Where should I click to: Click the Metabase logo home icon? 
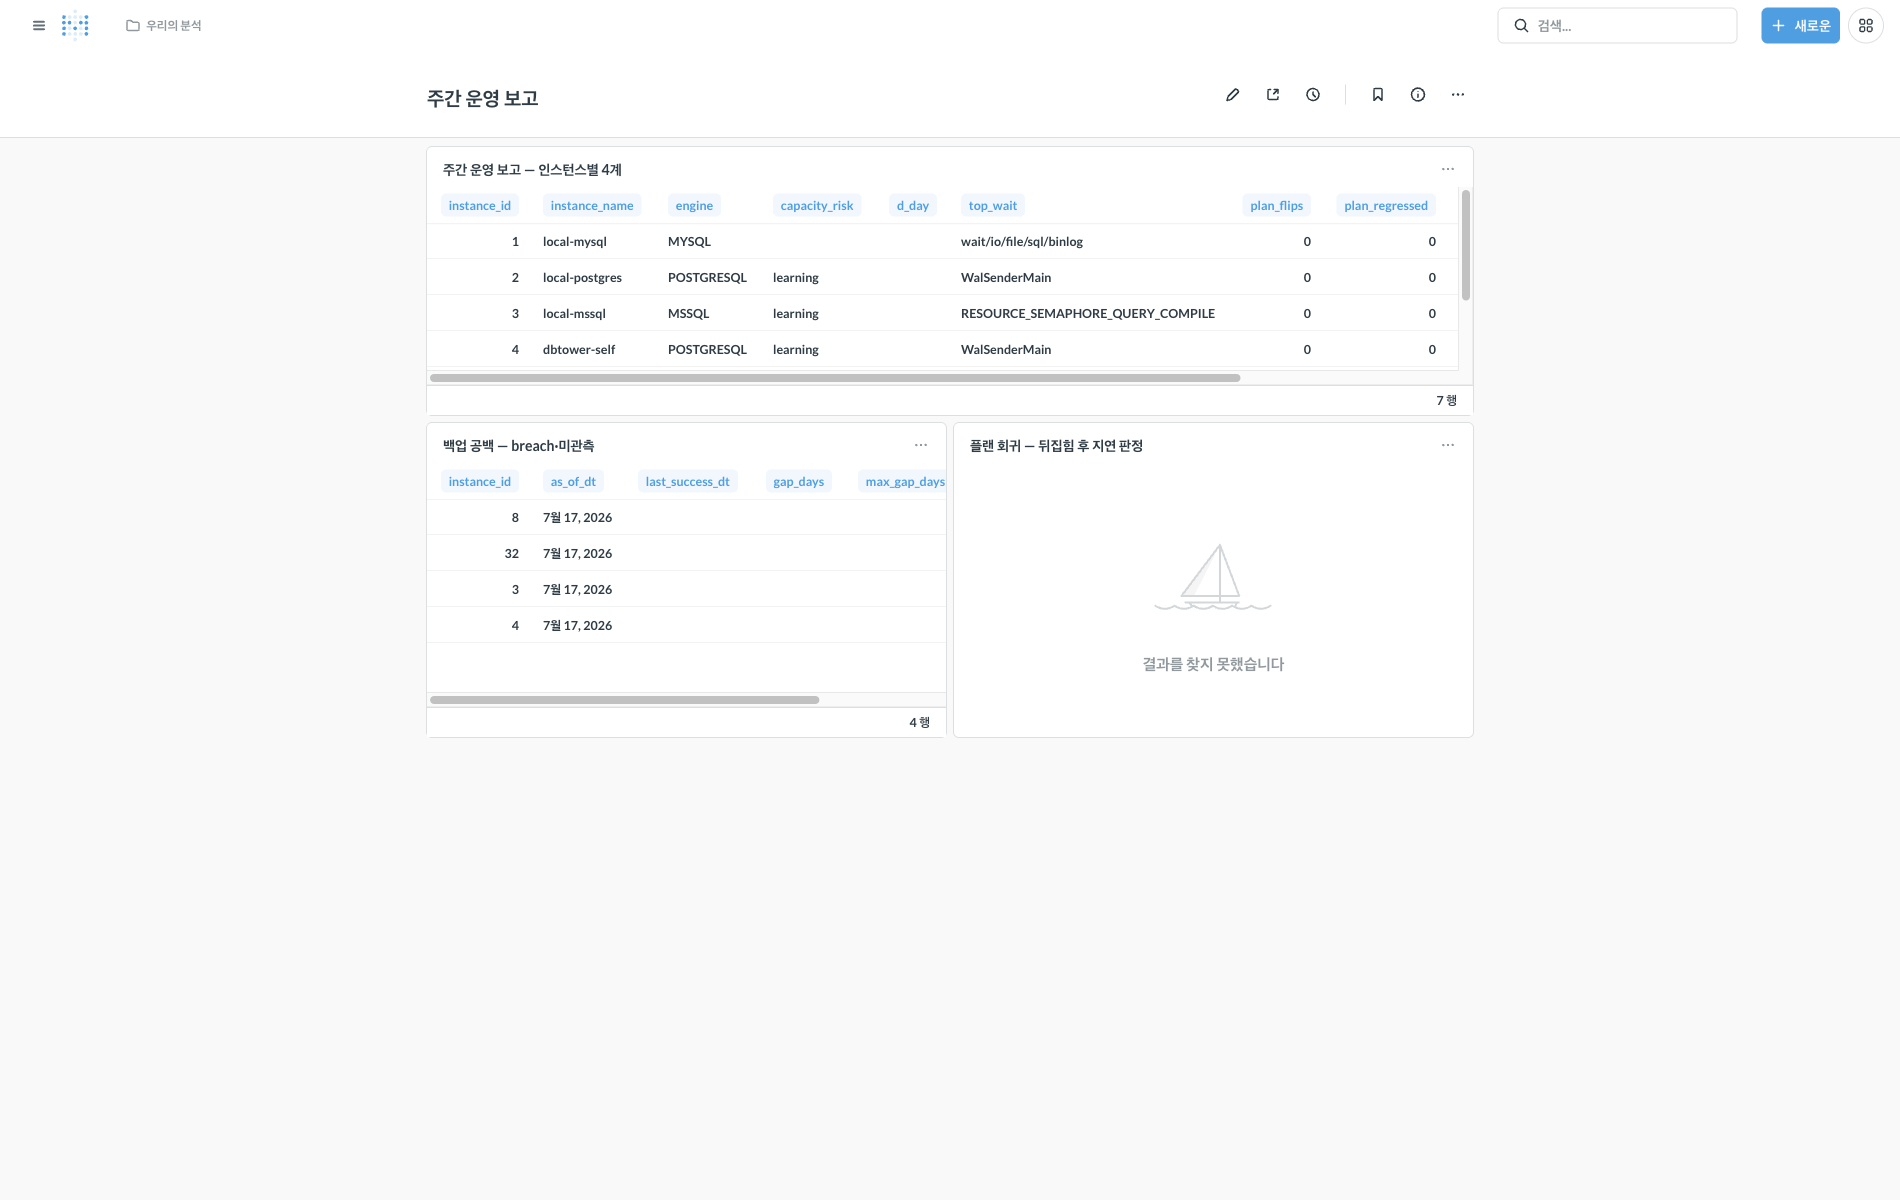pyautogui.click(x=75, y=26)
